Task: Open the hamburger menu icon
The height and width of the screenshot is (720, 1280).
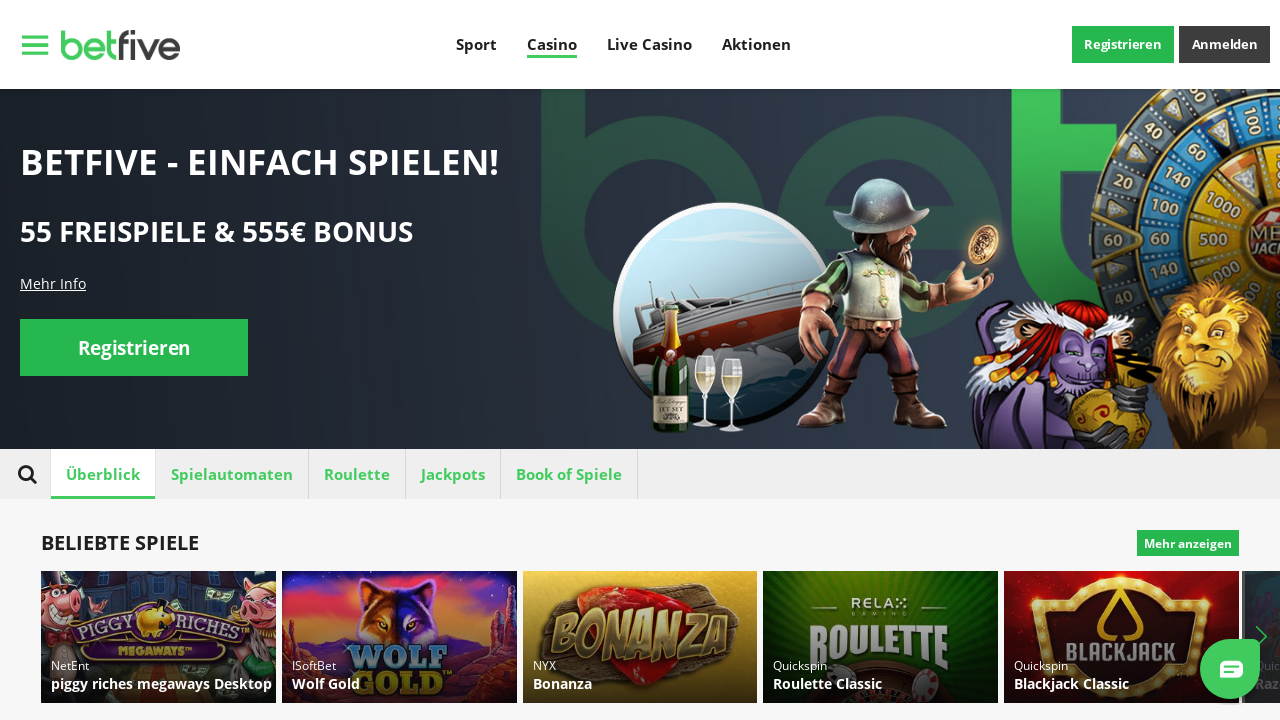Action: [35, 45]
